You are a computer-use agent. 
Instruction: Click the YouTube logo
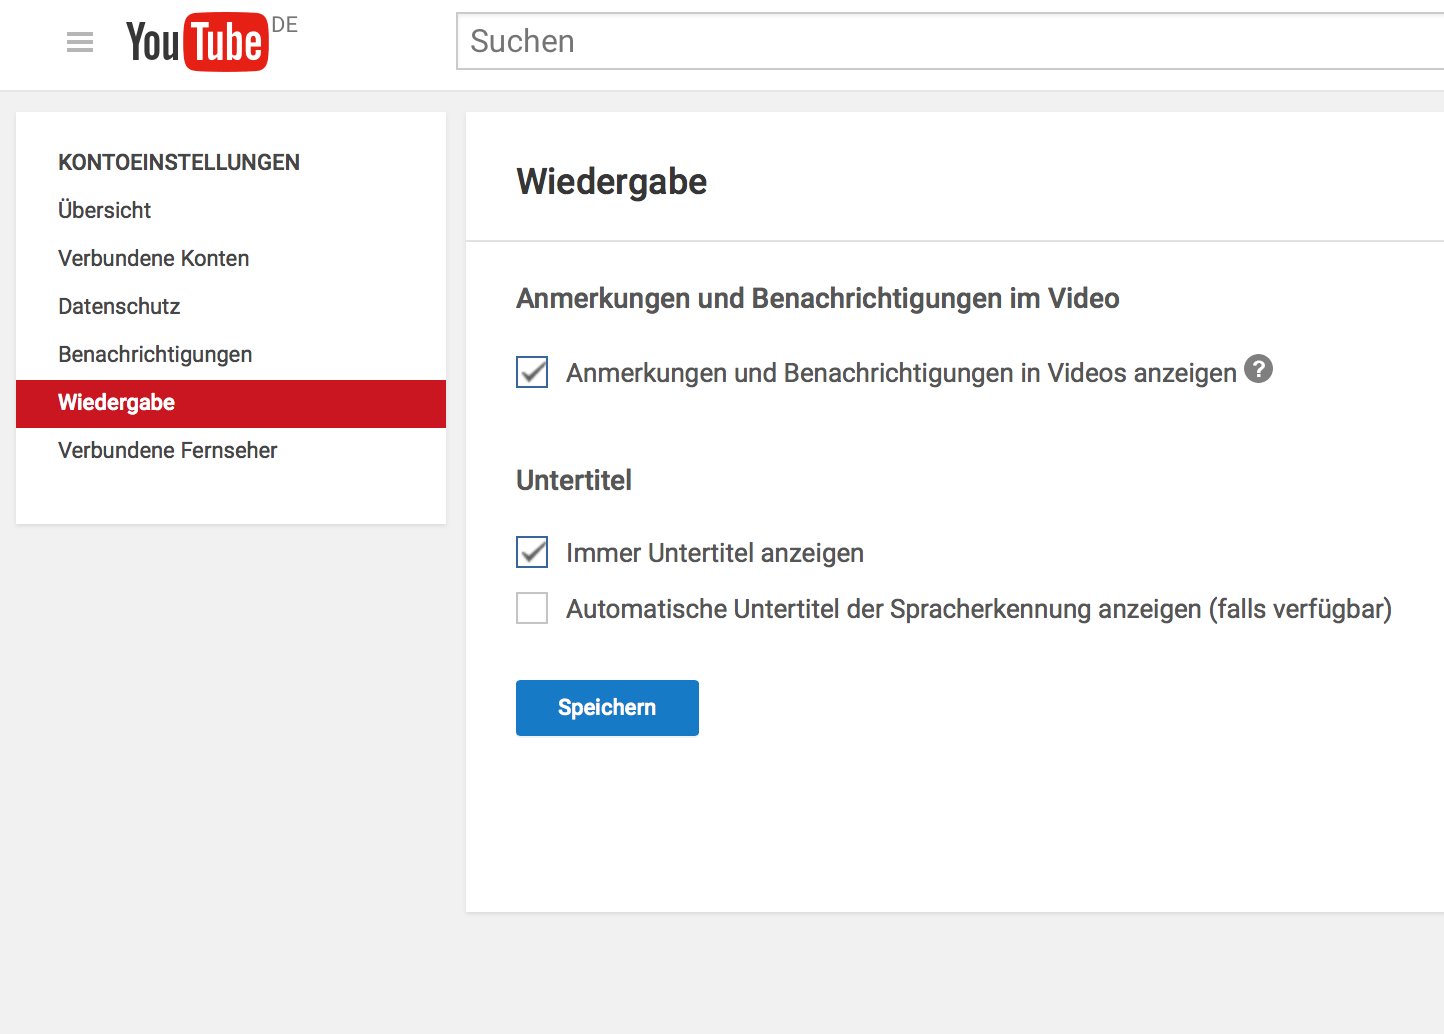[x=197, y=42]
